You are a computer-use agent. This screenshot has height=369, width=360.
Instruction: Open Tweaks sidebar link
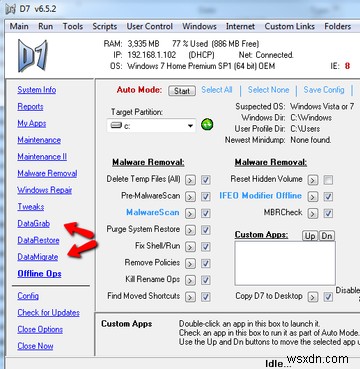[x=31, y=207]
